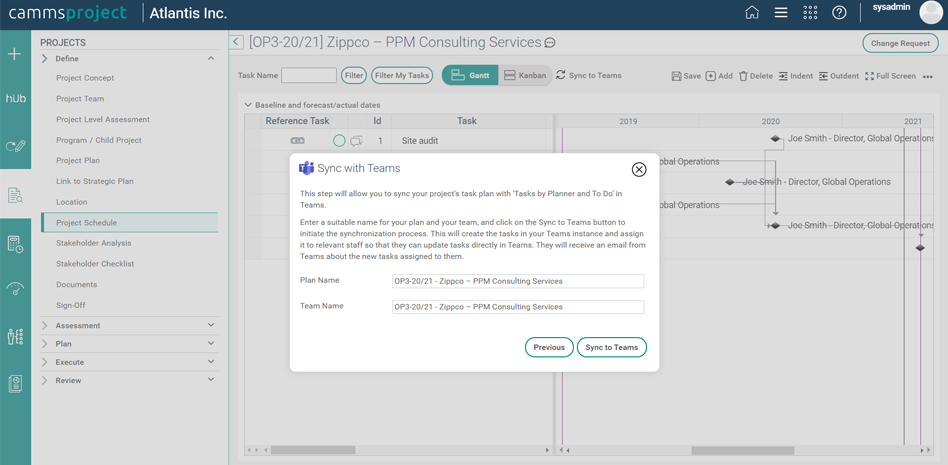
Task: Click the Gantt chart horizontal scrollbar
Action: click(744, 450)
